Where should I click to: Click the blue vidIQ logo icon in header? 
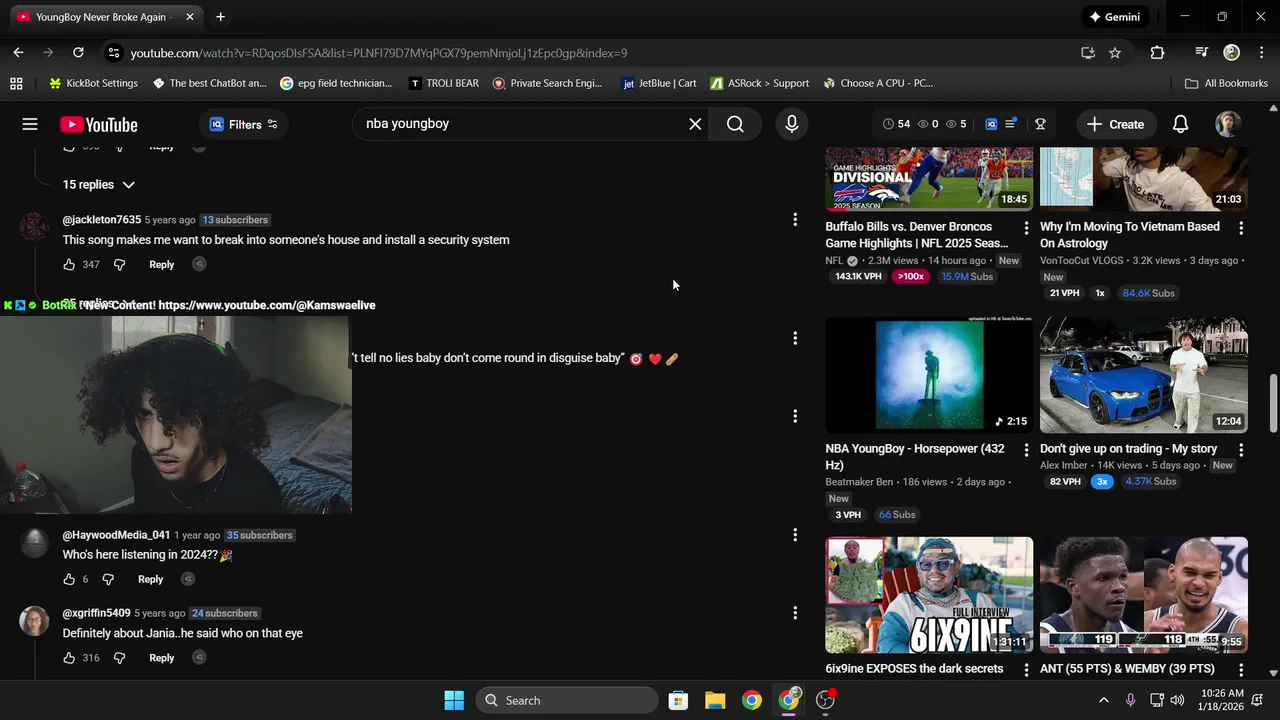point(991,124)
